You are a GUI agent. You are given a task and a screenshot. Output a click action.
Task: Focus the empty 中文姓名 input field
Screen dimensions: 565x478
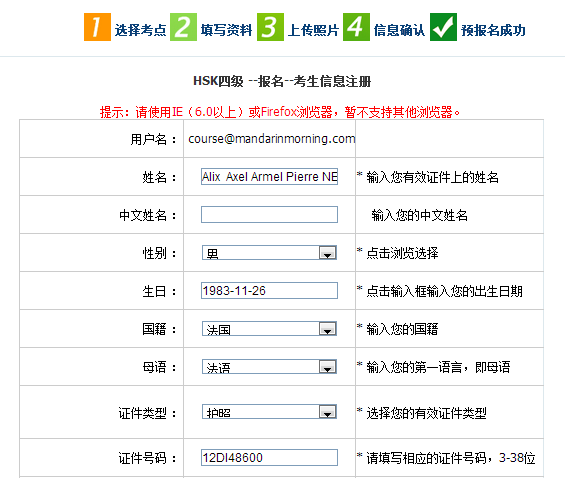270,214
